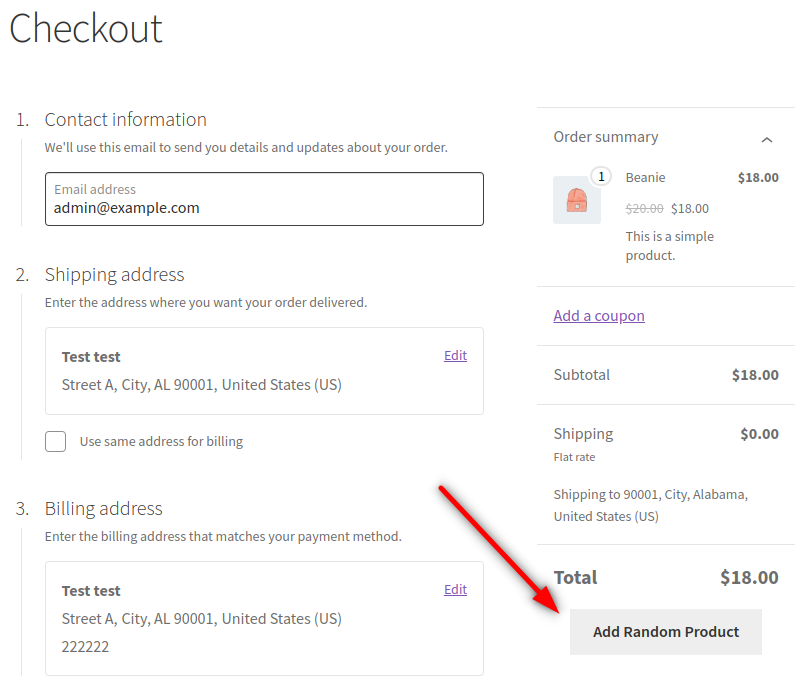Viewport: 804px width, 695px height.
Task: Click the Billing address heading
Action: click(103, 508)
